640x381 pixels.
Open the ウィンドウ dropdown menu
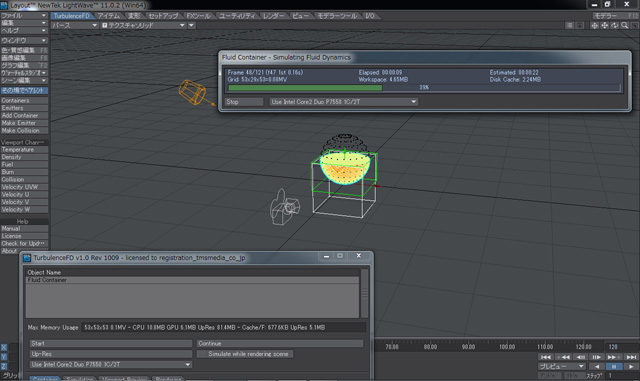tap(24, 40)
